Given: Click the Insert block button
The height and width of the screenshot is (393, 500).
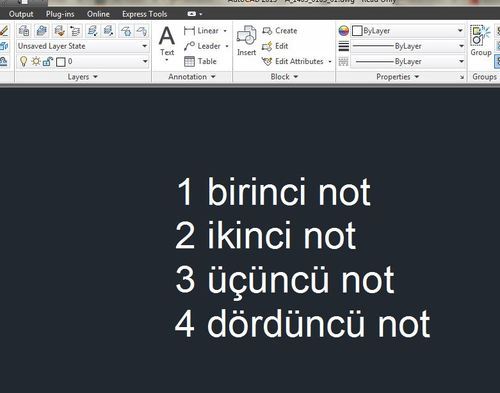Looking at the screenshot, I should [x=247, y=41].
